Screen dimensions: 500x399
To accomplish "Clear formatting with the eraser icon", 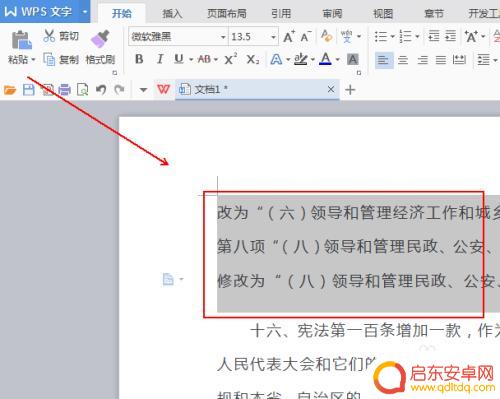I will click(326, 36).
